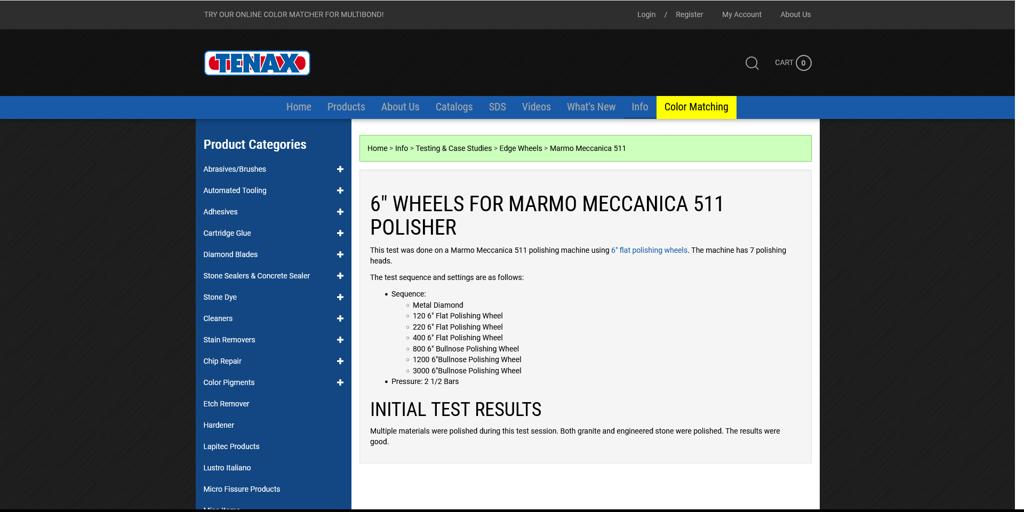Expand the Diamond Blades category

[340, 255]
